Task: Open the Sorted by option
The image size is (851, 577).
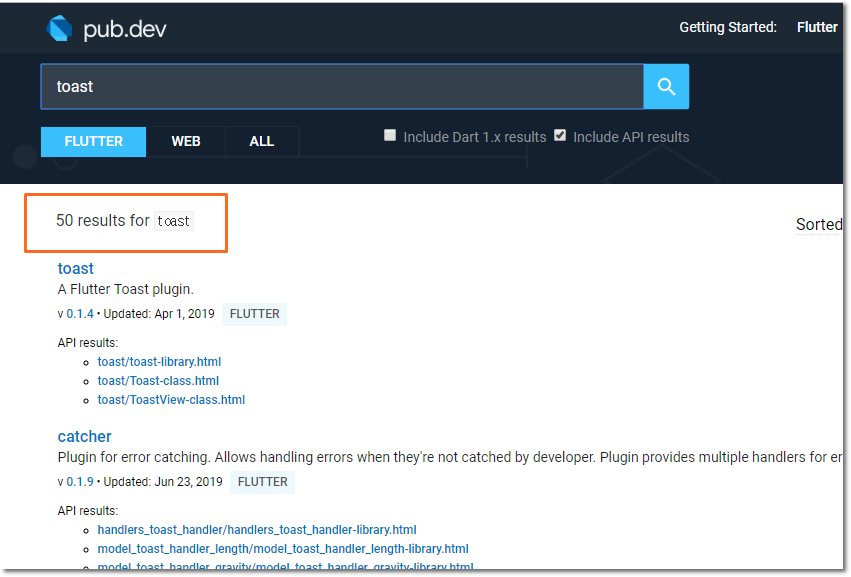Action: 819,224
